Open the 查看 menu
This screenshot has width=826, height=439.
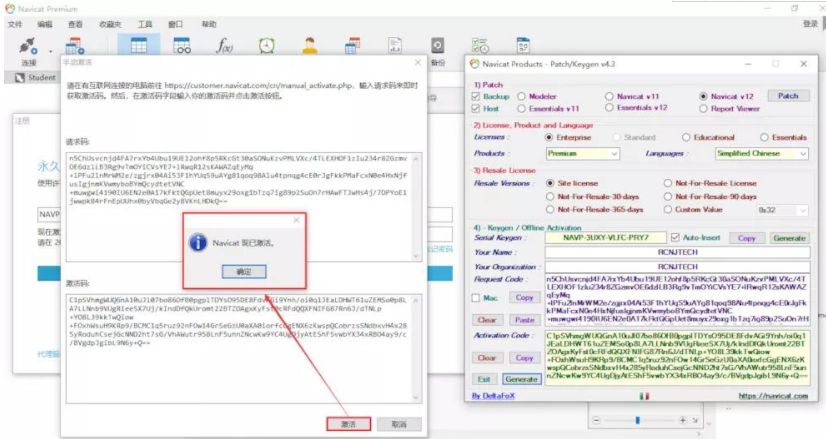click(x=75, y=24)
